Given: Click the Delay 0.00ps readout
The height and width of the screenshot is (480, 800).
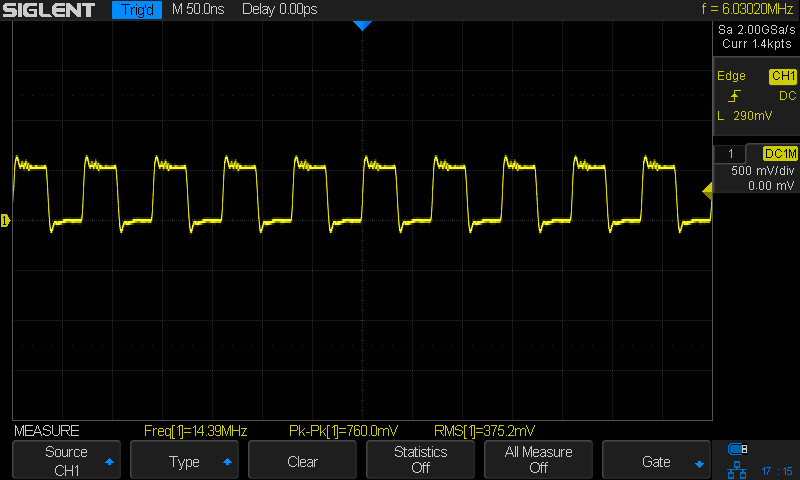Looking at the screenshot, I should point(281,10).
